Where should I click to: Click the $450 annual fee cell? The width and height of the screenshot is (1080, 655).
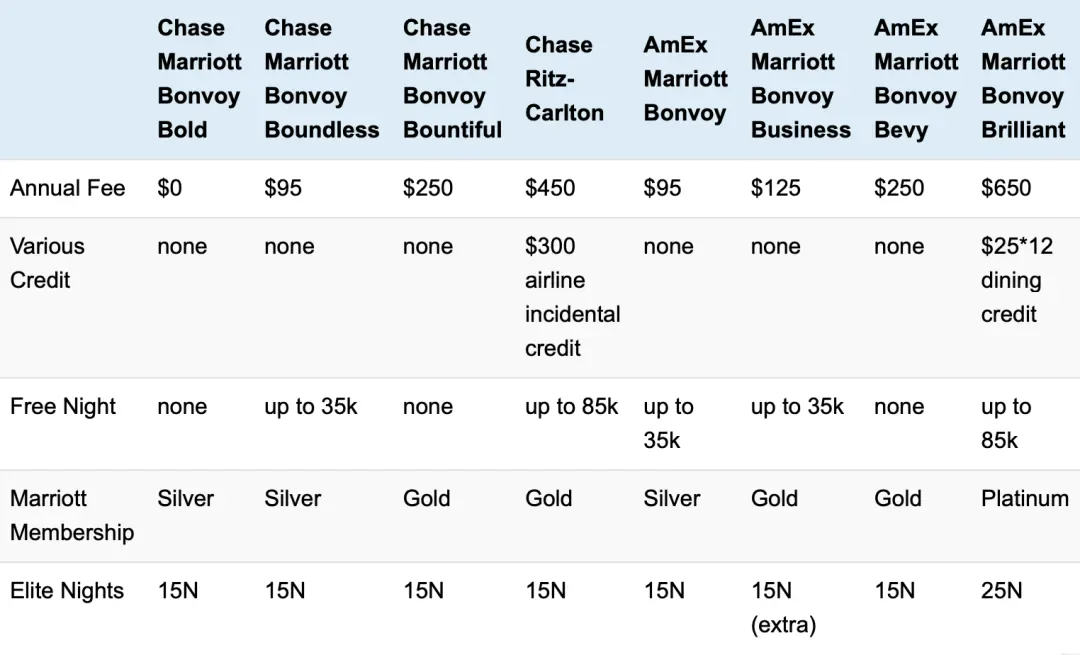point(550,188)
